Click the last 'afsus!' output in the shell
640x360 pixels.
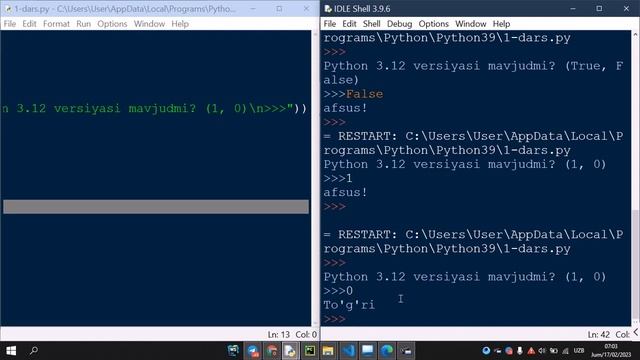(345, 192)
